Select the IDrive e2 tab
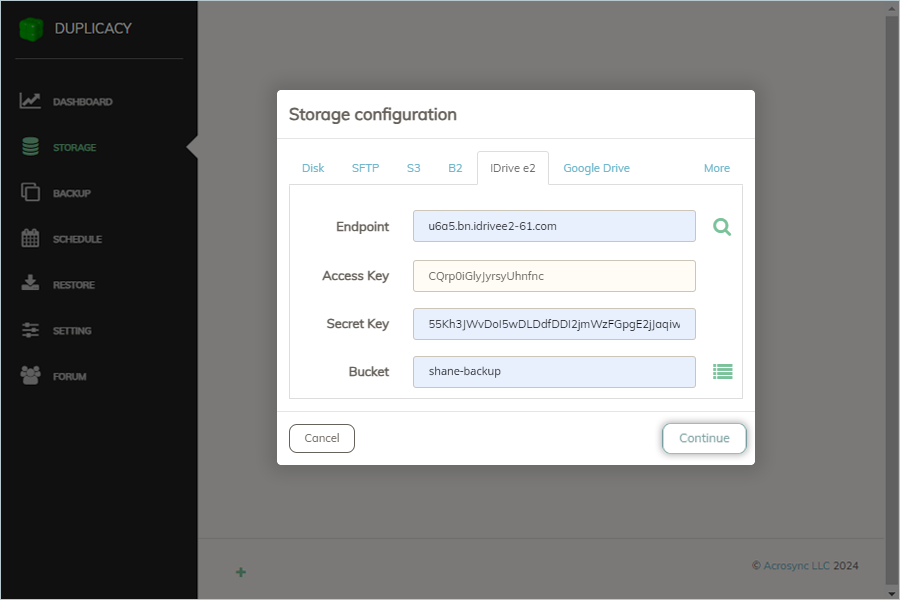 tap(513, 168)
